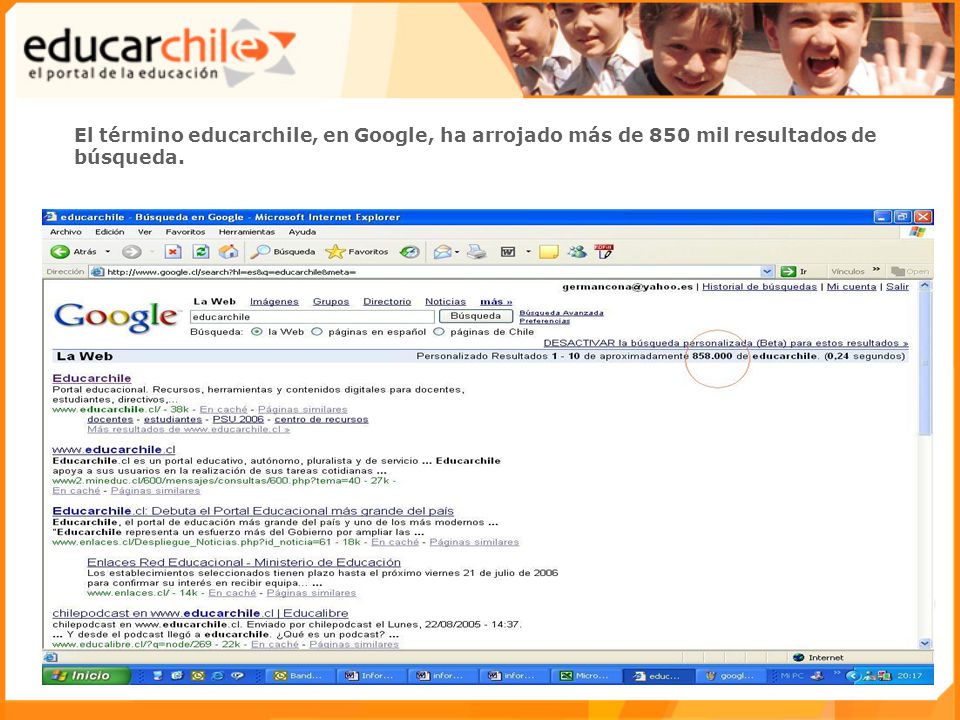The width and height of the screenshot is (960, 720).
Task: Open the 'centro de recursos' sitelink
Action: [x=321, y=419]
